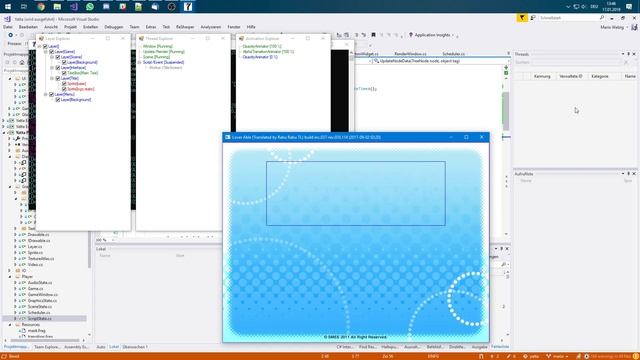The width and height of the screenshot is (640, 360).
Task: Collapse the Layer[Game] node
Action: pos(46,52)
